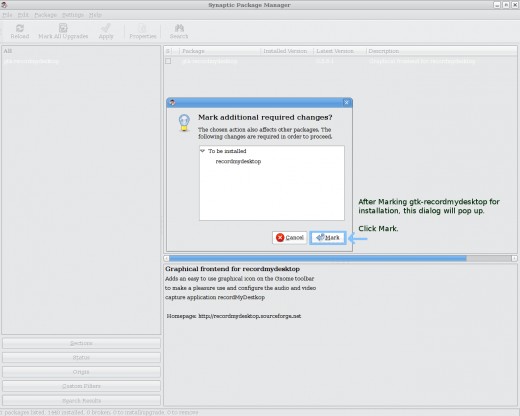
Task: Open the File menu
Action: click(7, 15)
